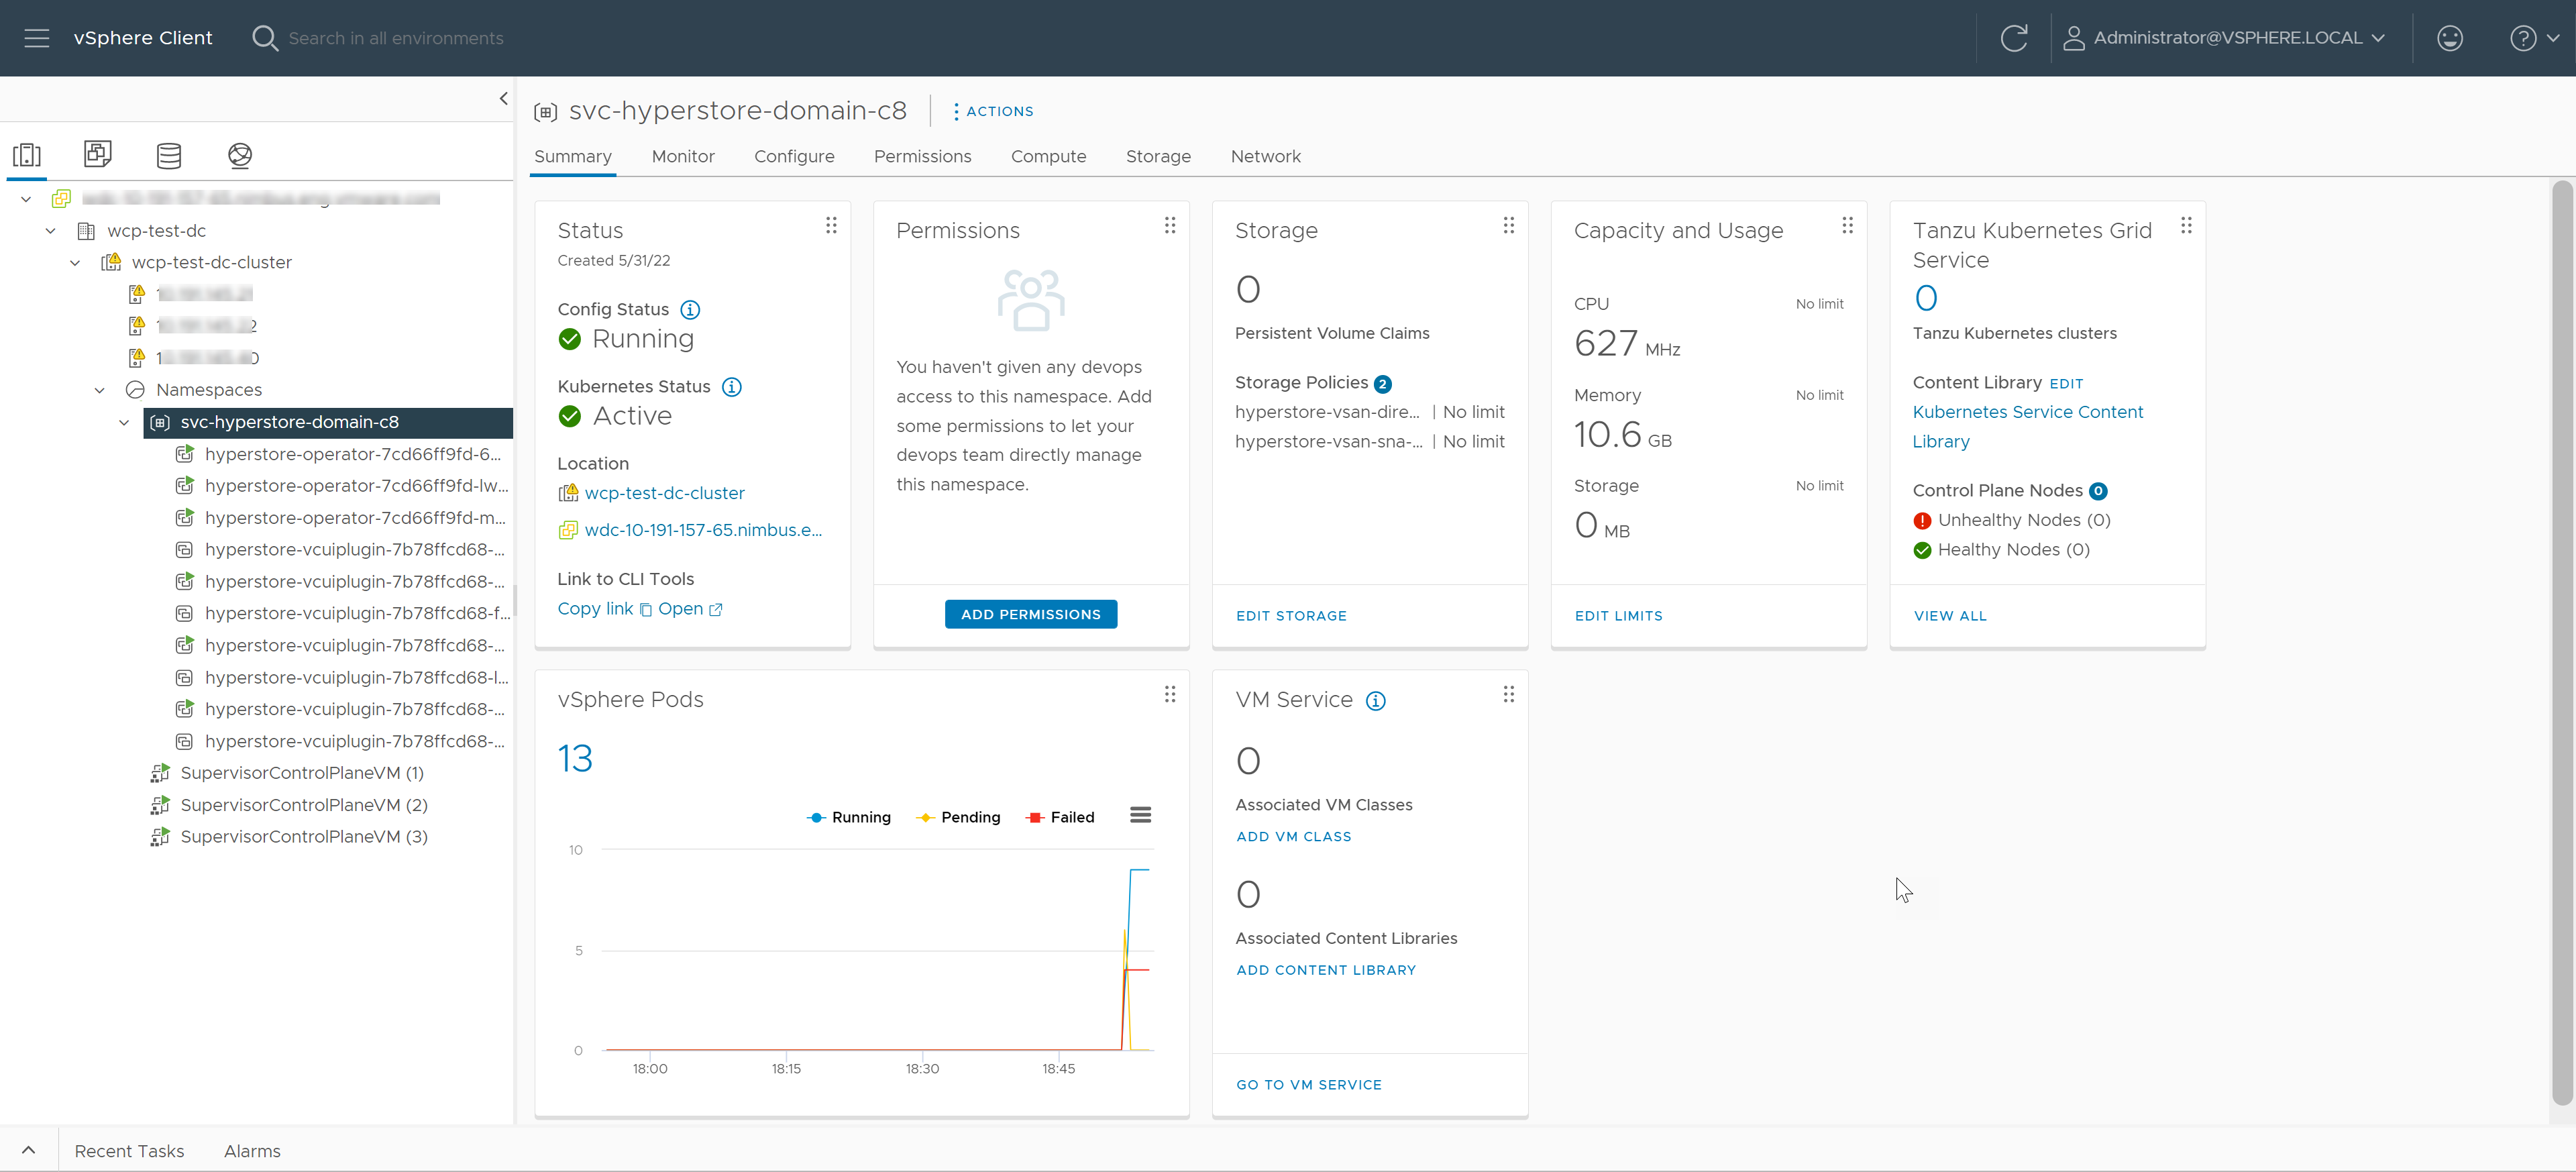Collapse svc-hyperstore-domain-c8 tree node
This screenshot has height=1172, width=2576.
click(x=124, y=422)
